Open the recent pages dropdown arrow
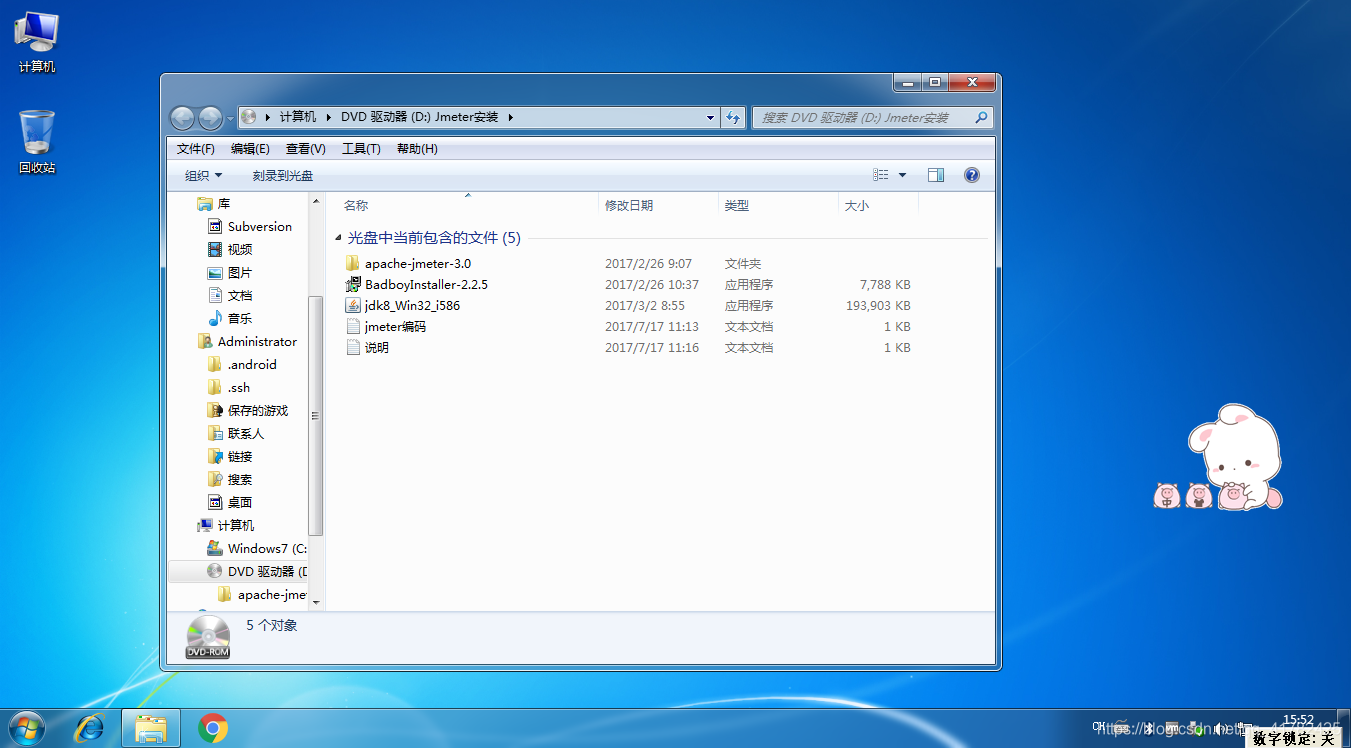Screen dimensions: 1351x748 pos(230,118)
